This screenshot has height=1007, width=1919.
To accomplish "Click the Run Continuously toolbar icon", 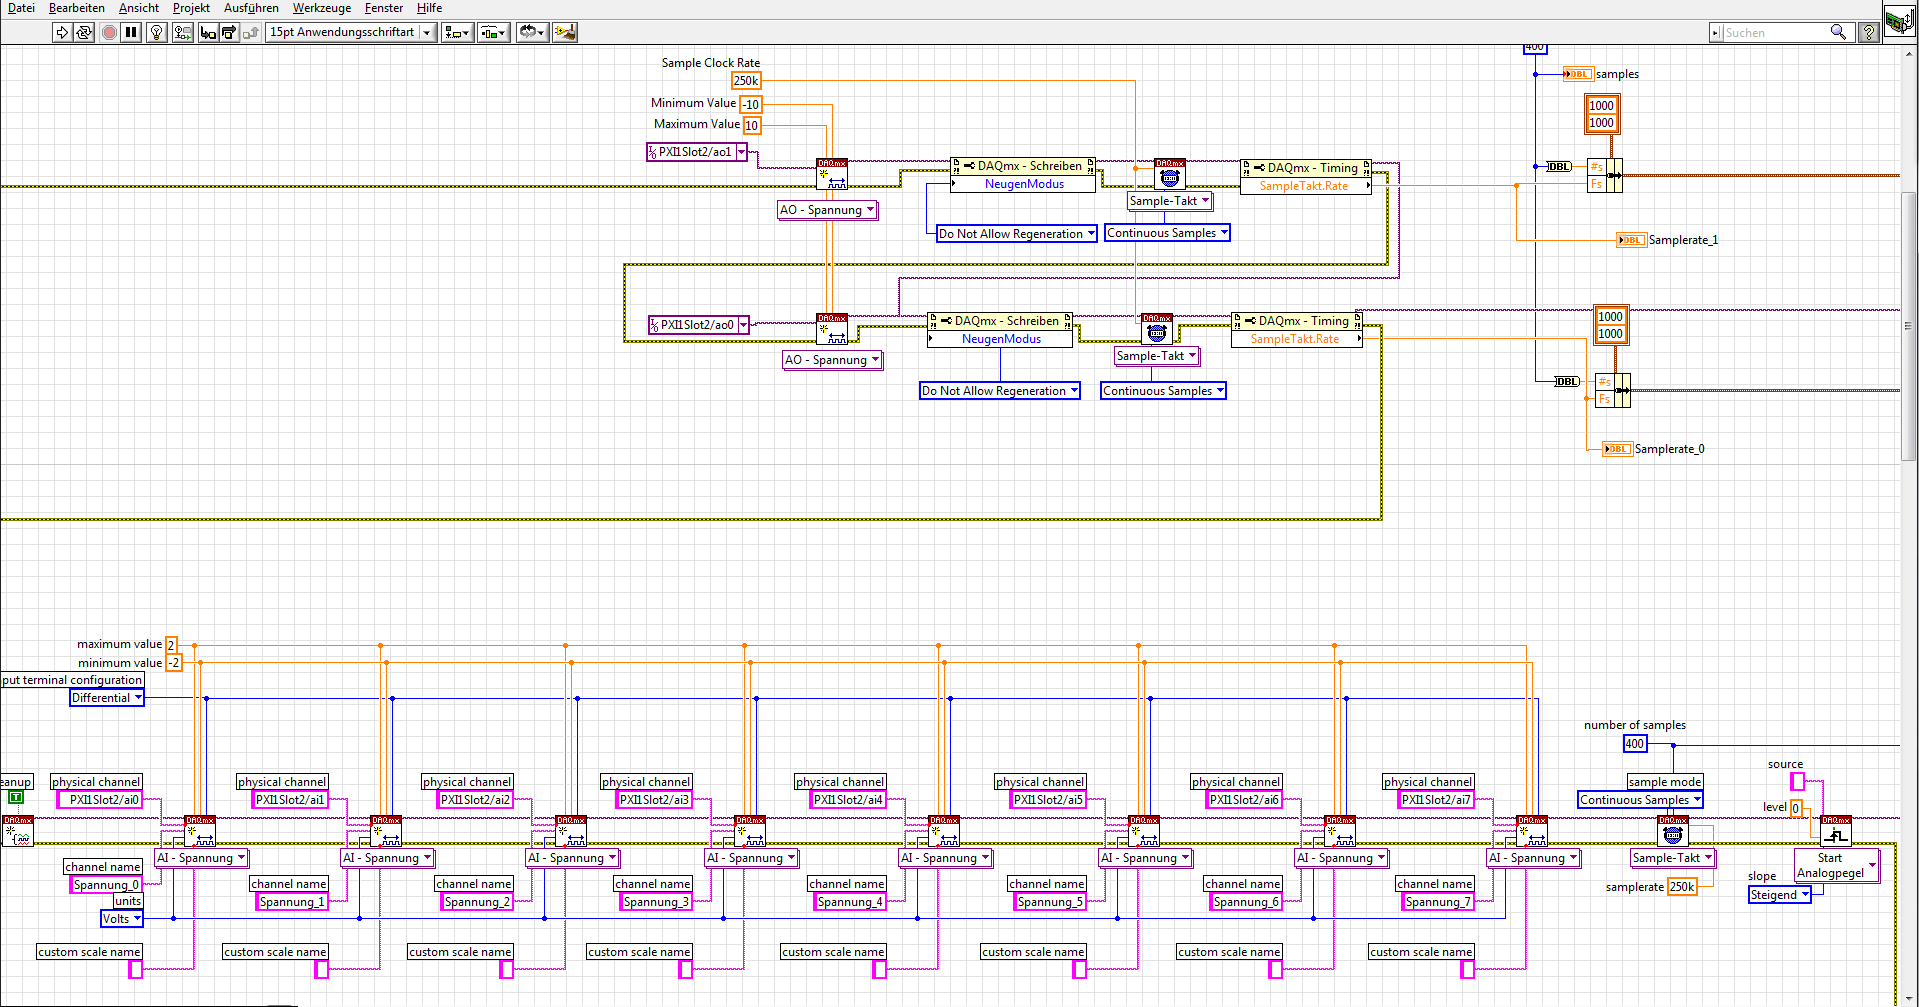I will click(84, 32).
